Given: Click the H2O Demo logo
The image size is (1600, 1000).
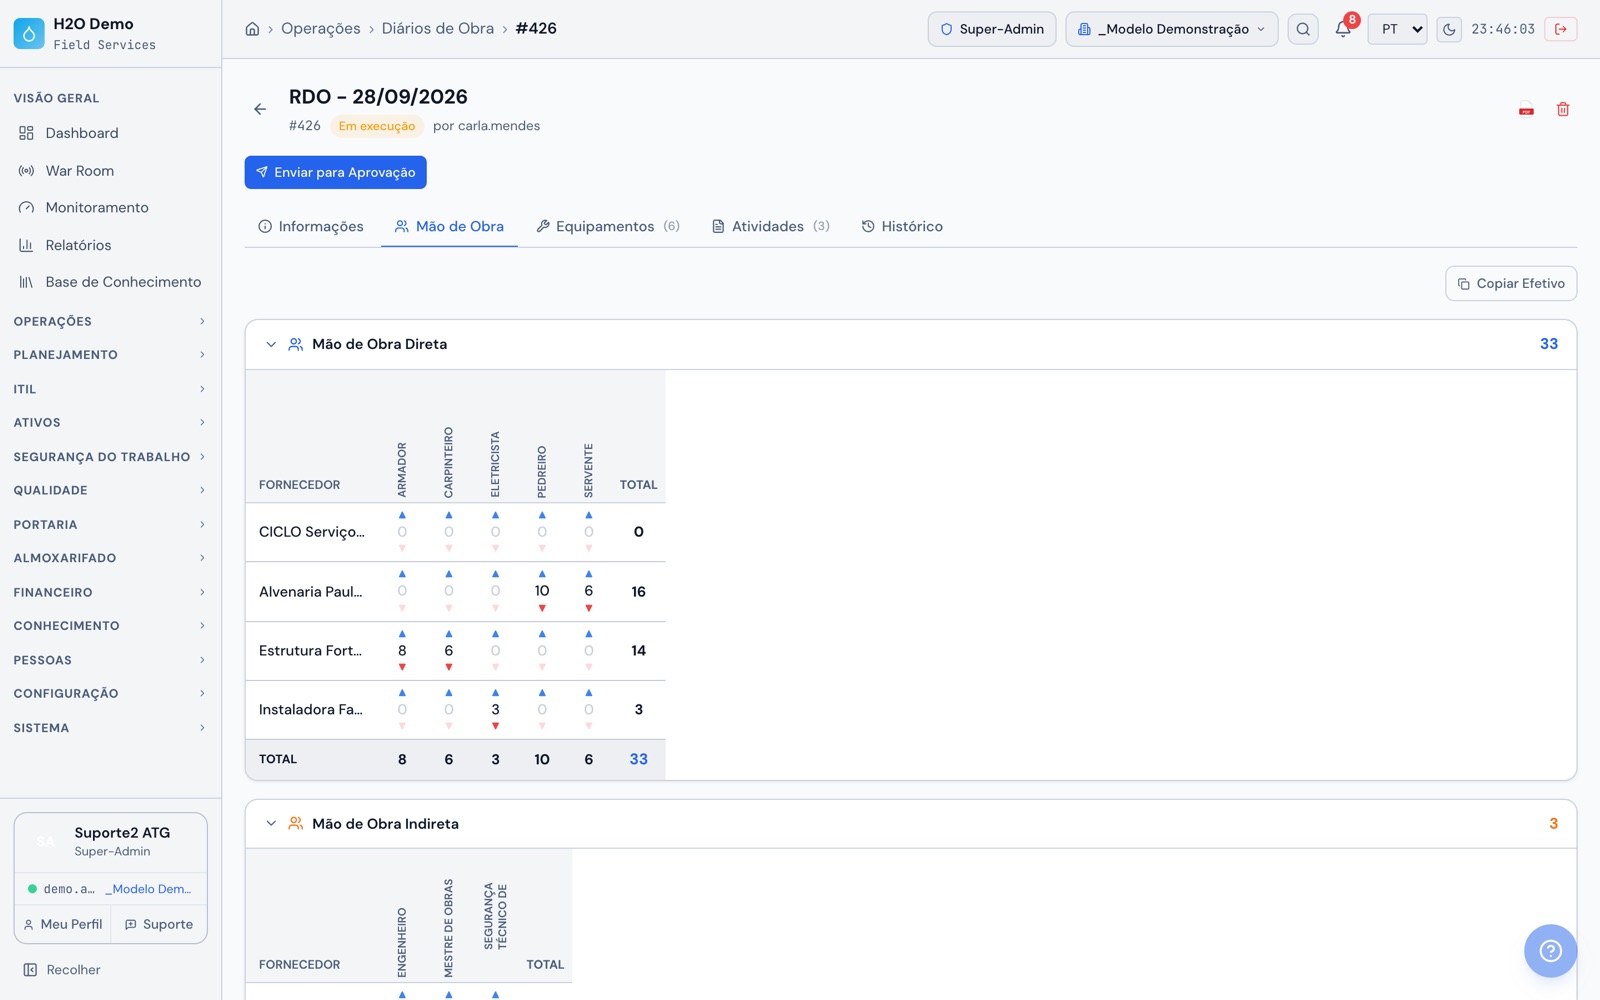Looking at the screenshot, I should (29, 33).
